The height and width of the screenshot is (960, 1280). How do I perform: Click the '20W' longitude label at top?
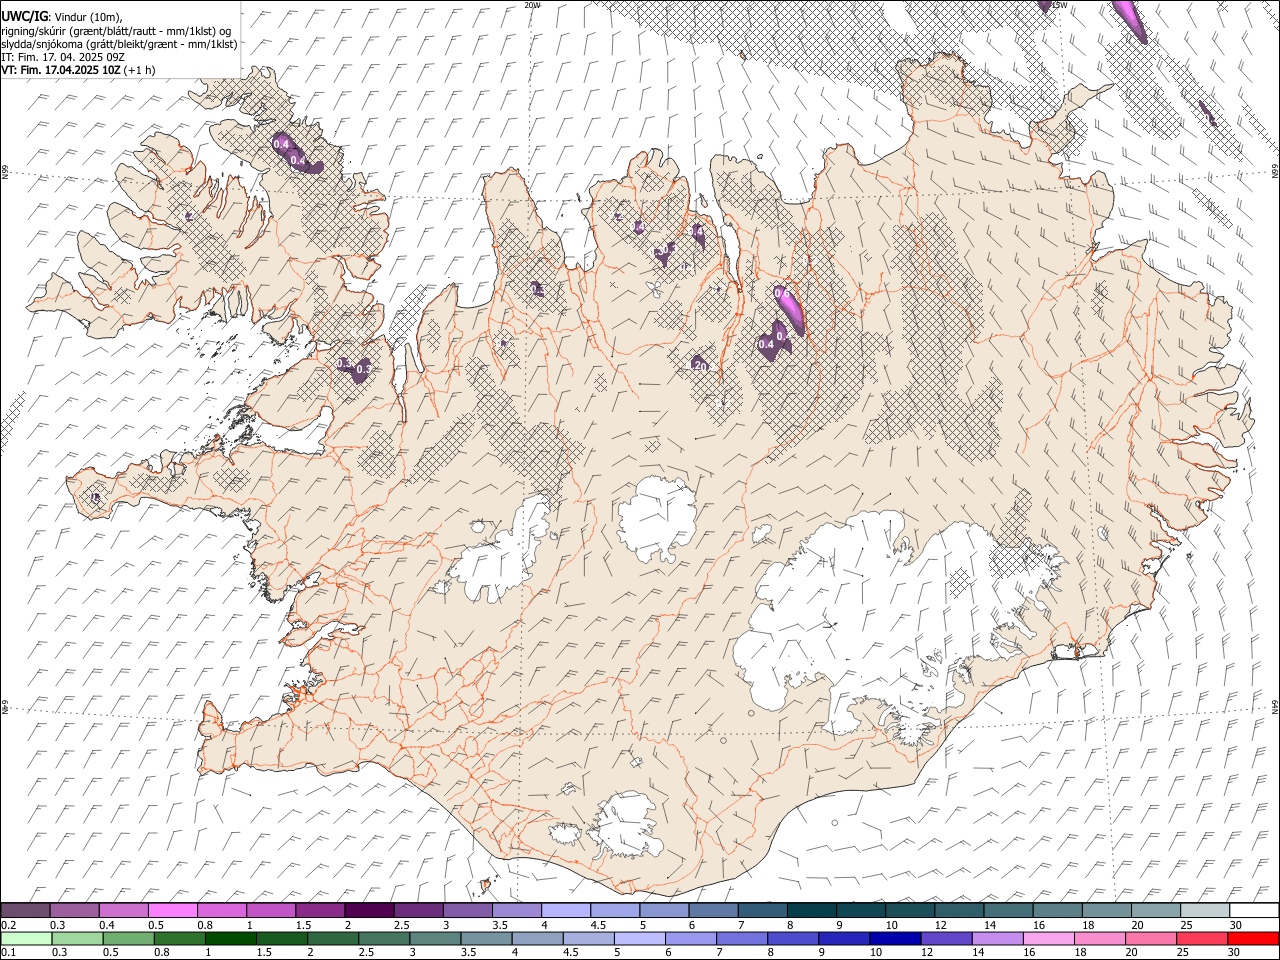click(x=532, y=5)
